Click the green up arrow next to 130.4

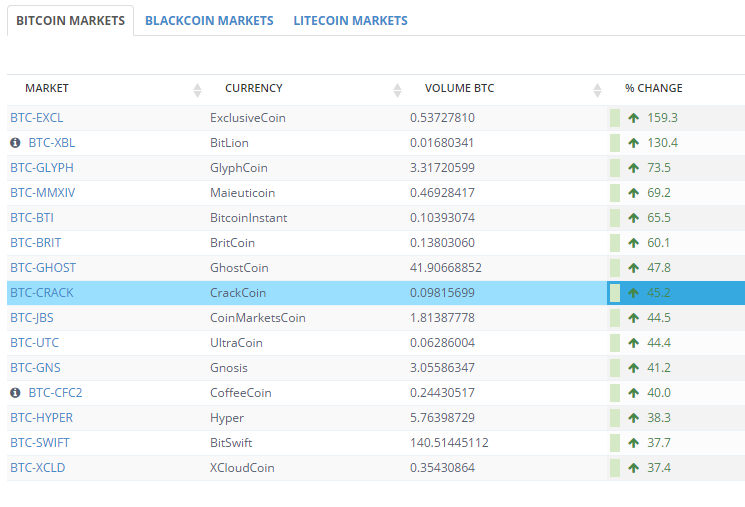click(x=633, y=143)
